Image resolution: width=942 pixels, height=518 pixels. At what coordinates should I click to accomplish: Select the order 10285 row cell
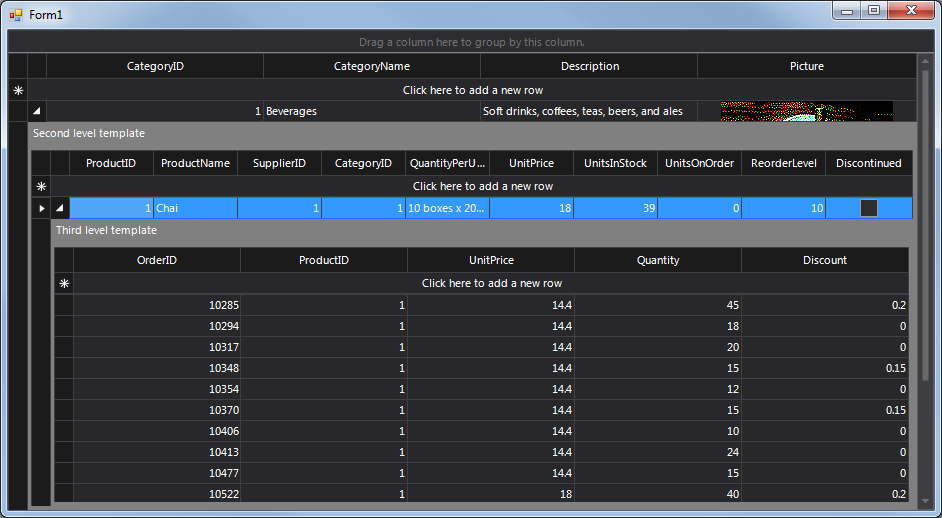(157, 305)
